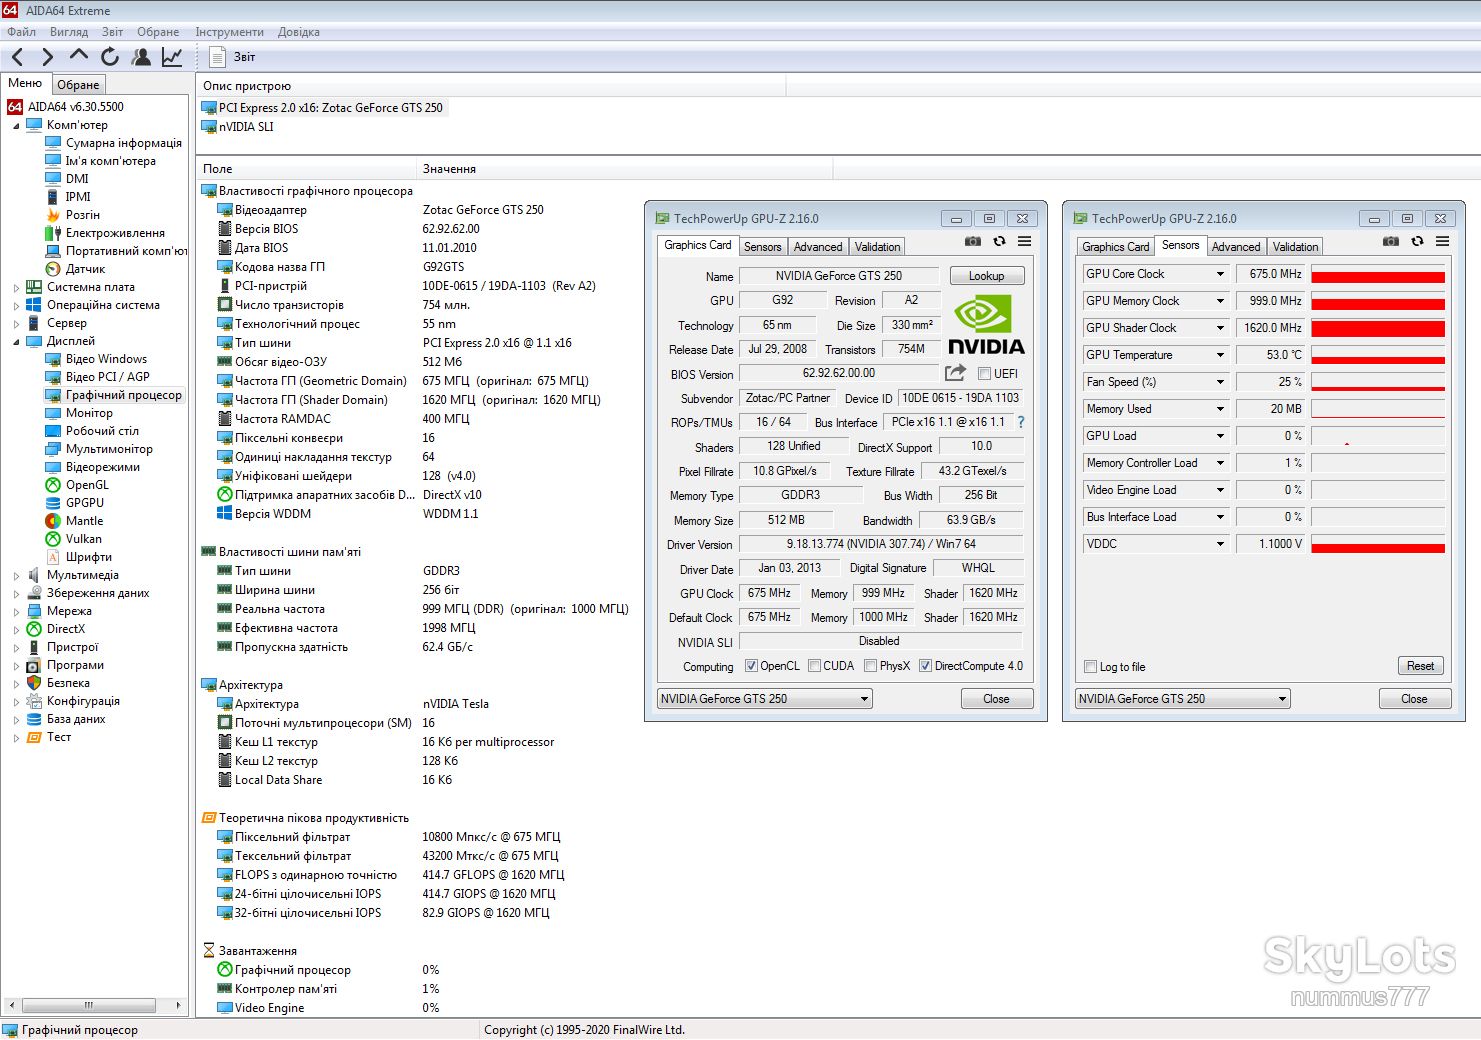Viewport: 1481px width, 1040px height.
Task: Select Vulkan in the Display tree
Action: click(84, 539)
